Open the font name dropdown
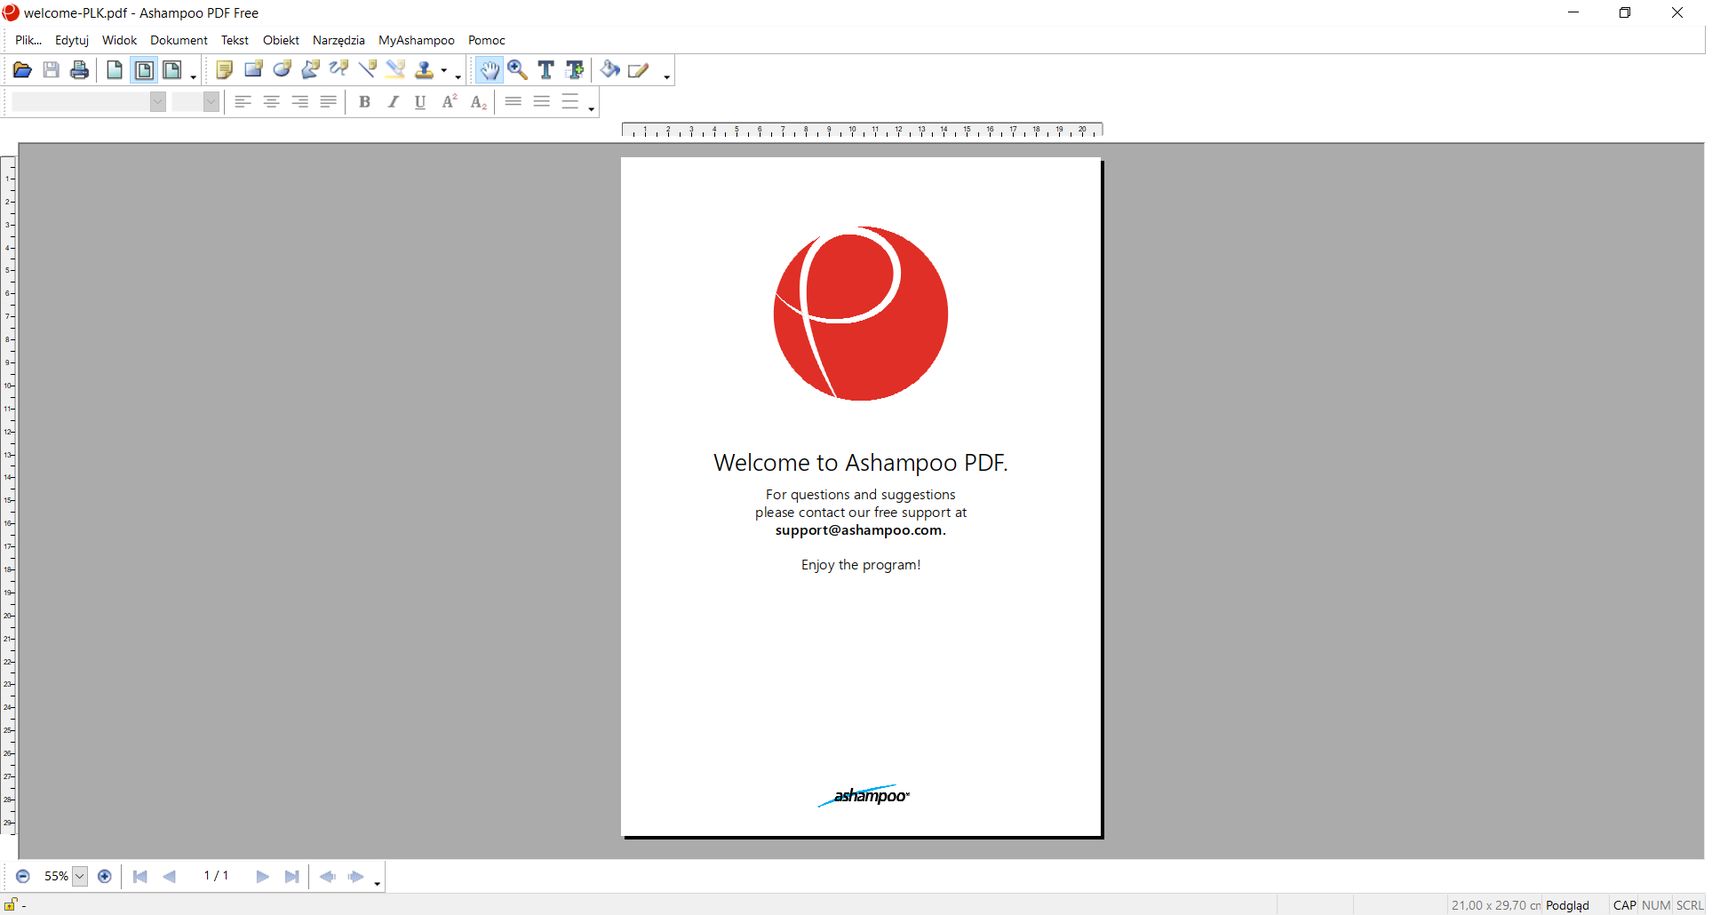 pyautogui.click(x=158, y=102)
